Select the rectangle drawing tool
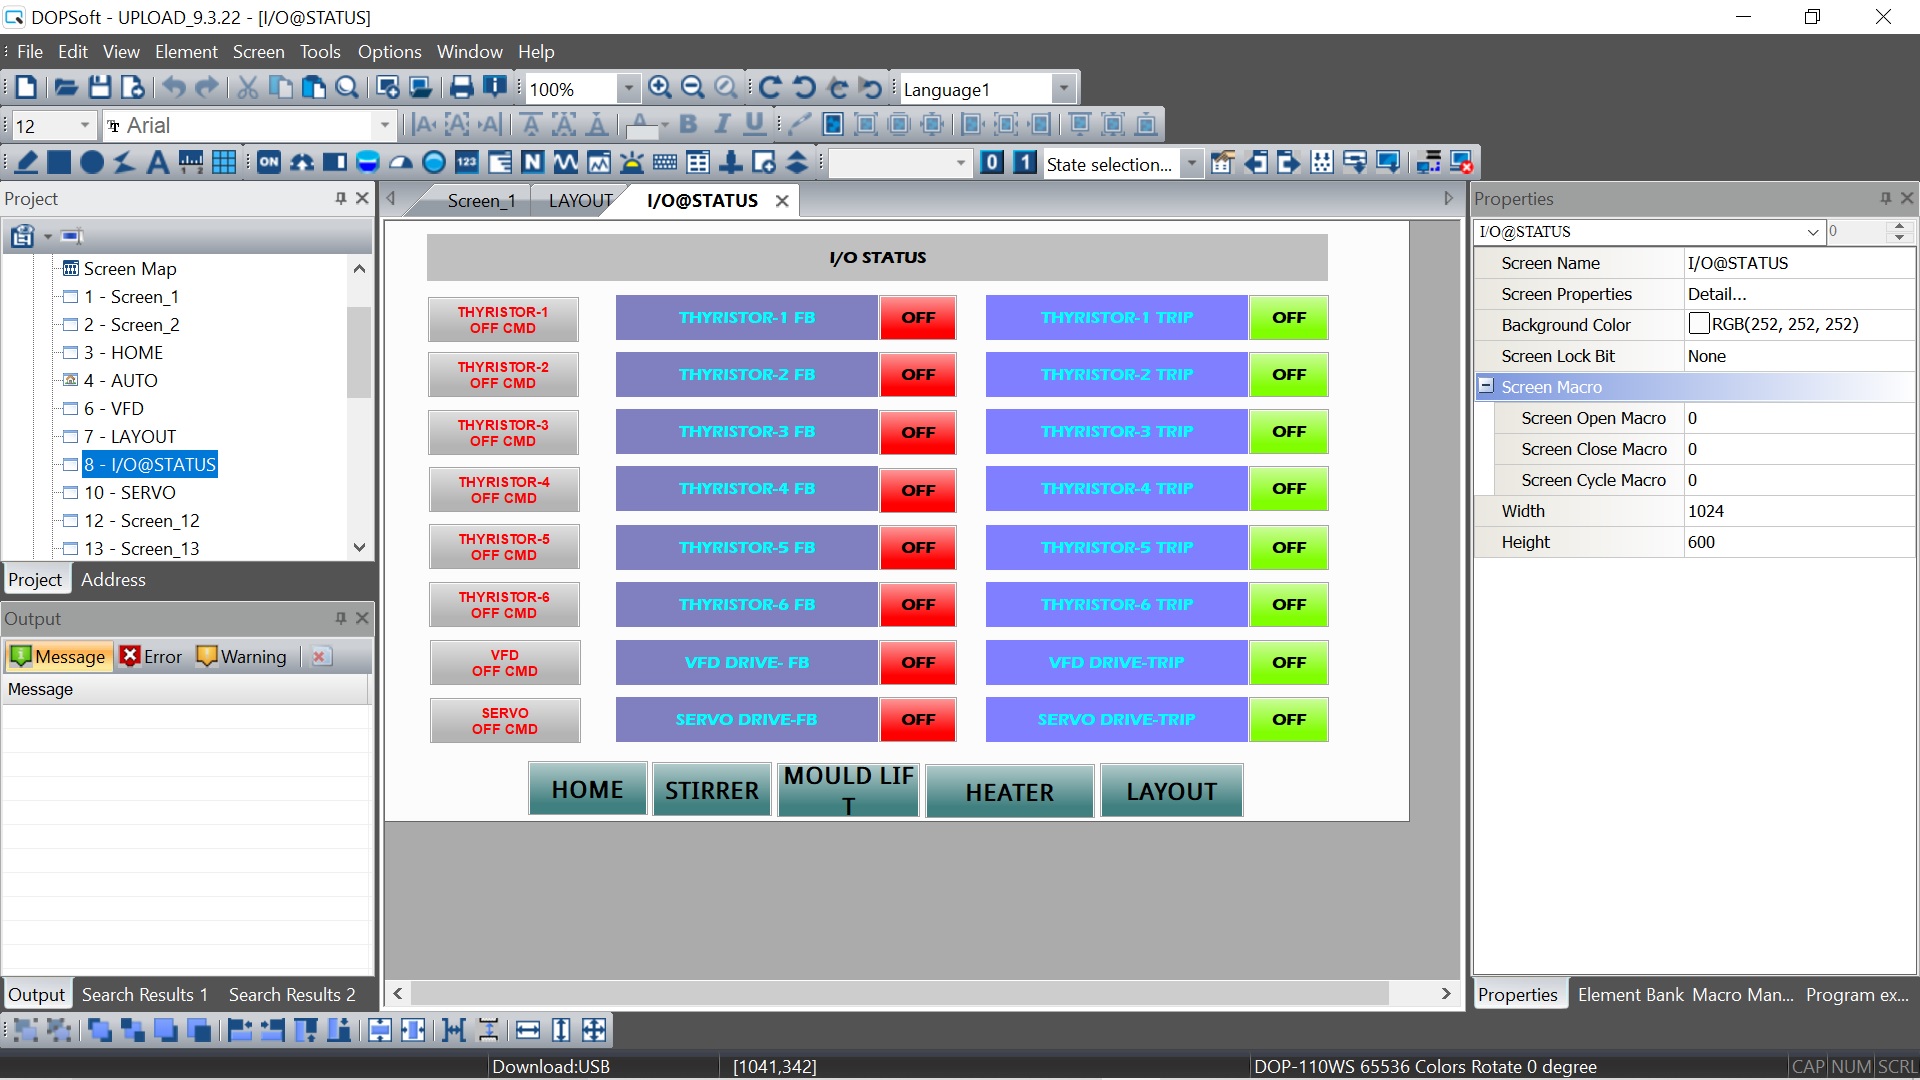This screenshot has height=1080, width=1920. (59, 162)
